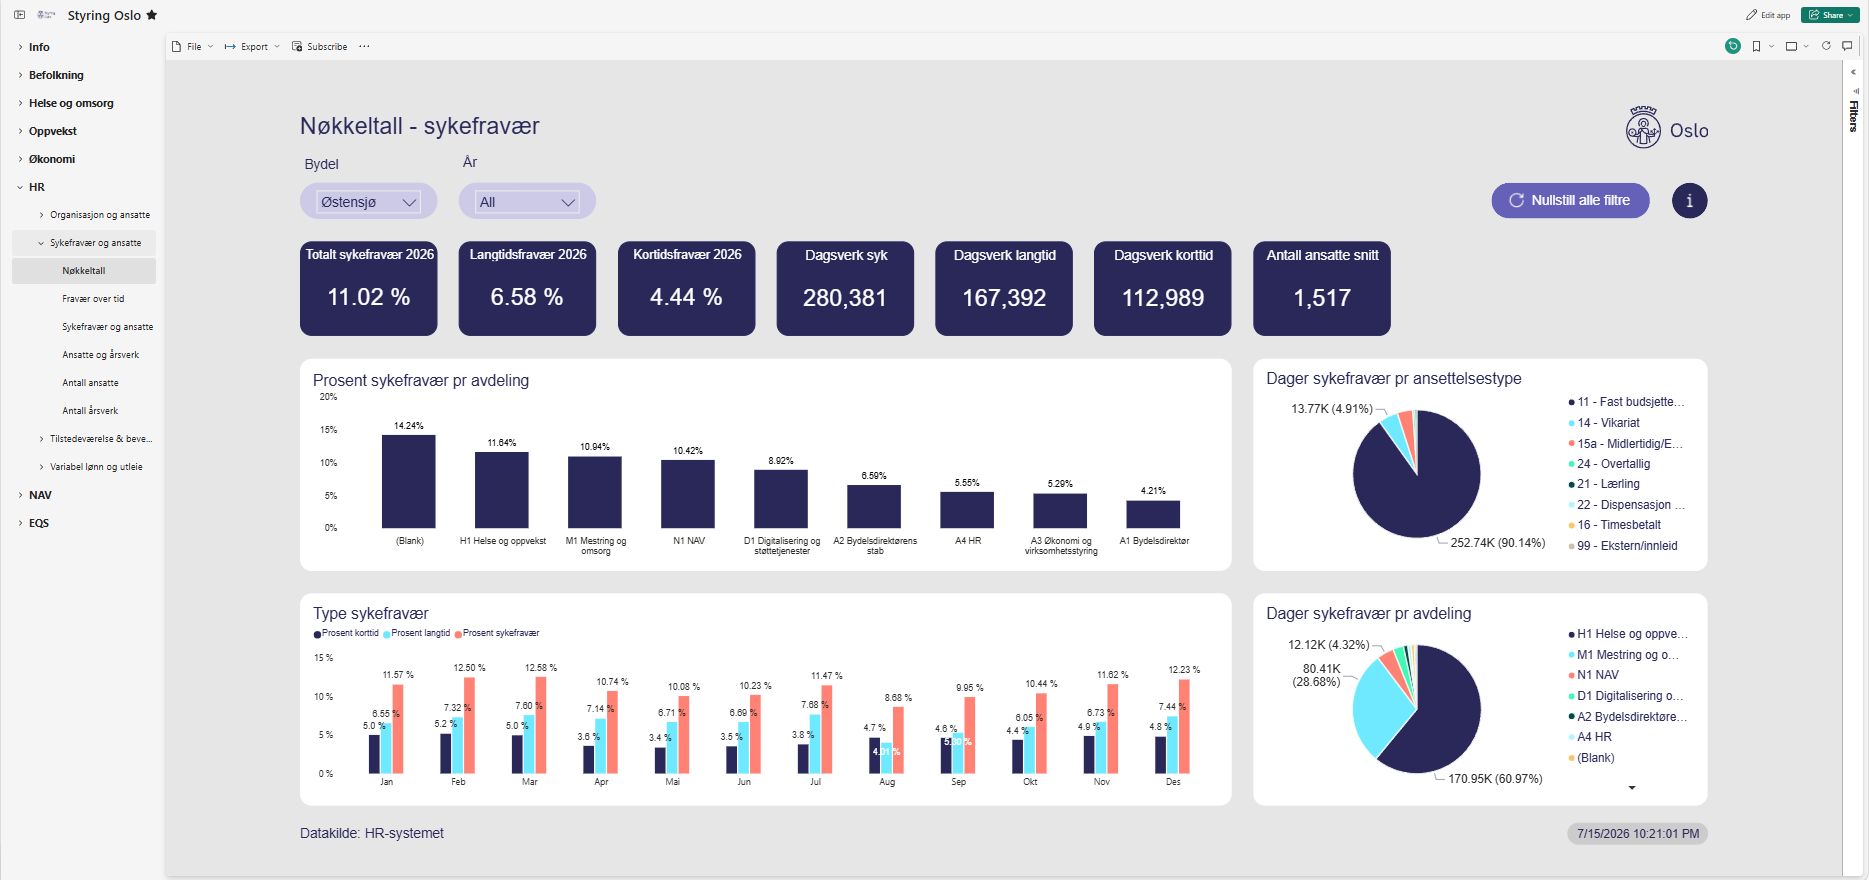
Task: Select the Dagsverk syk card
Action: 845,288
